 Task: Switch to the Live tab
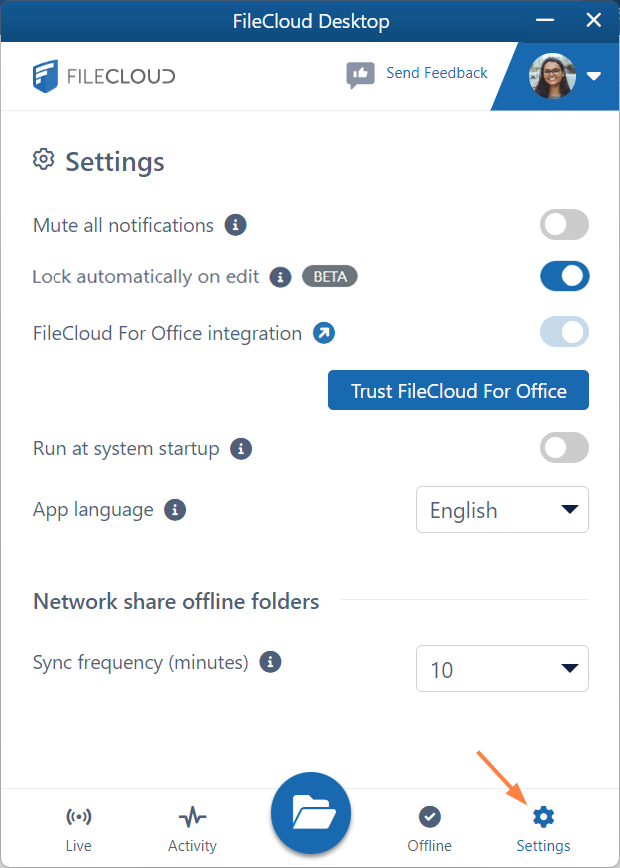(79, 829)
